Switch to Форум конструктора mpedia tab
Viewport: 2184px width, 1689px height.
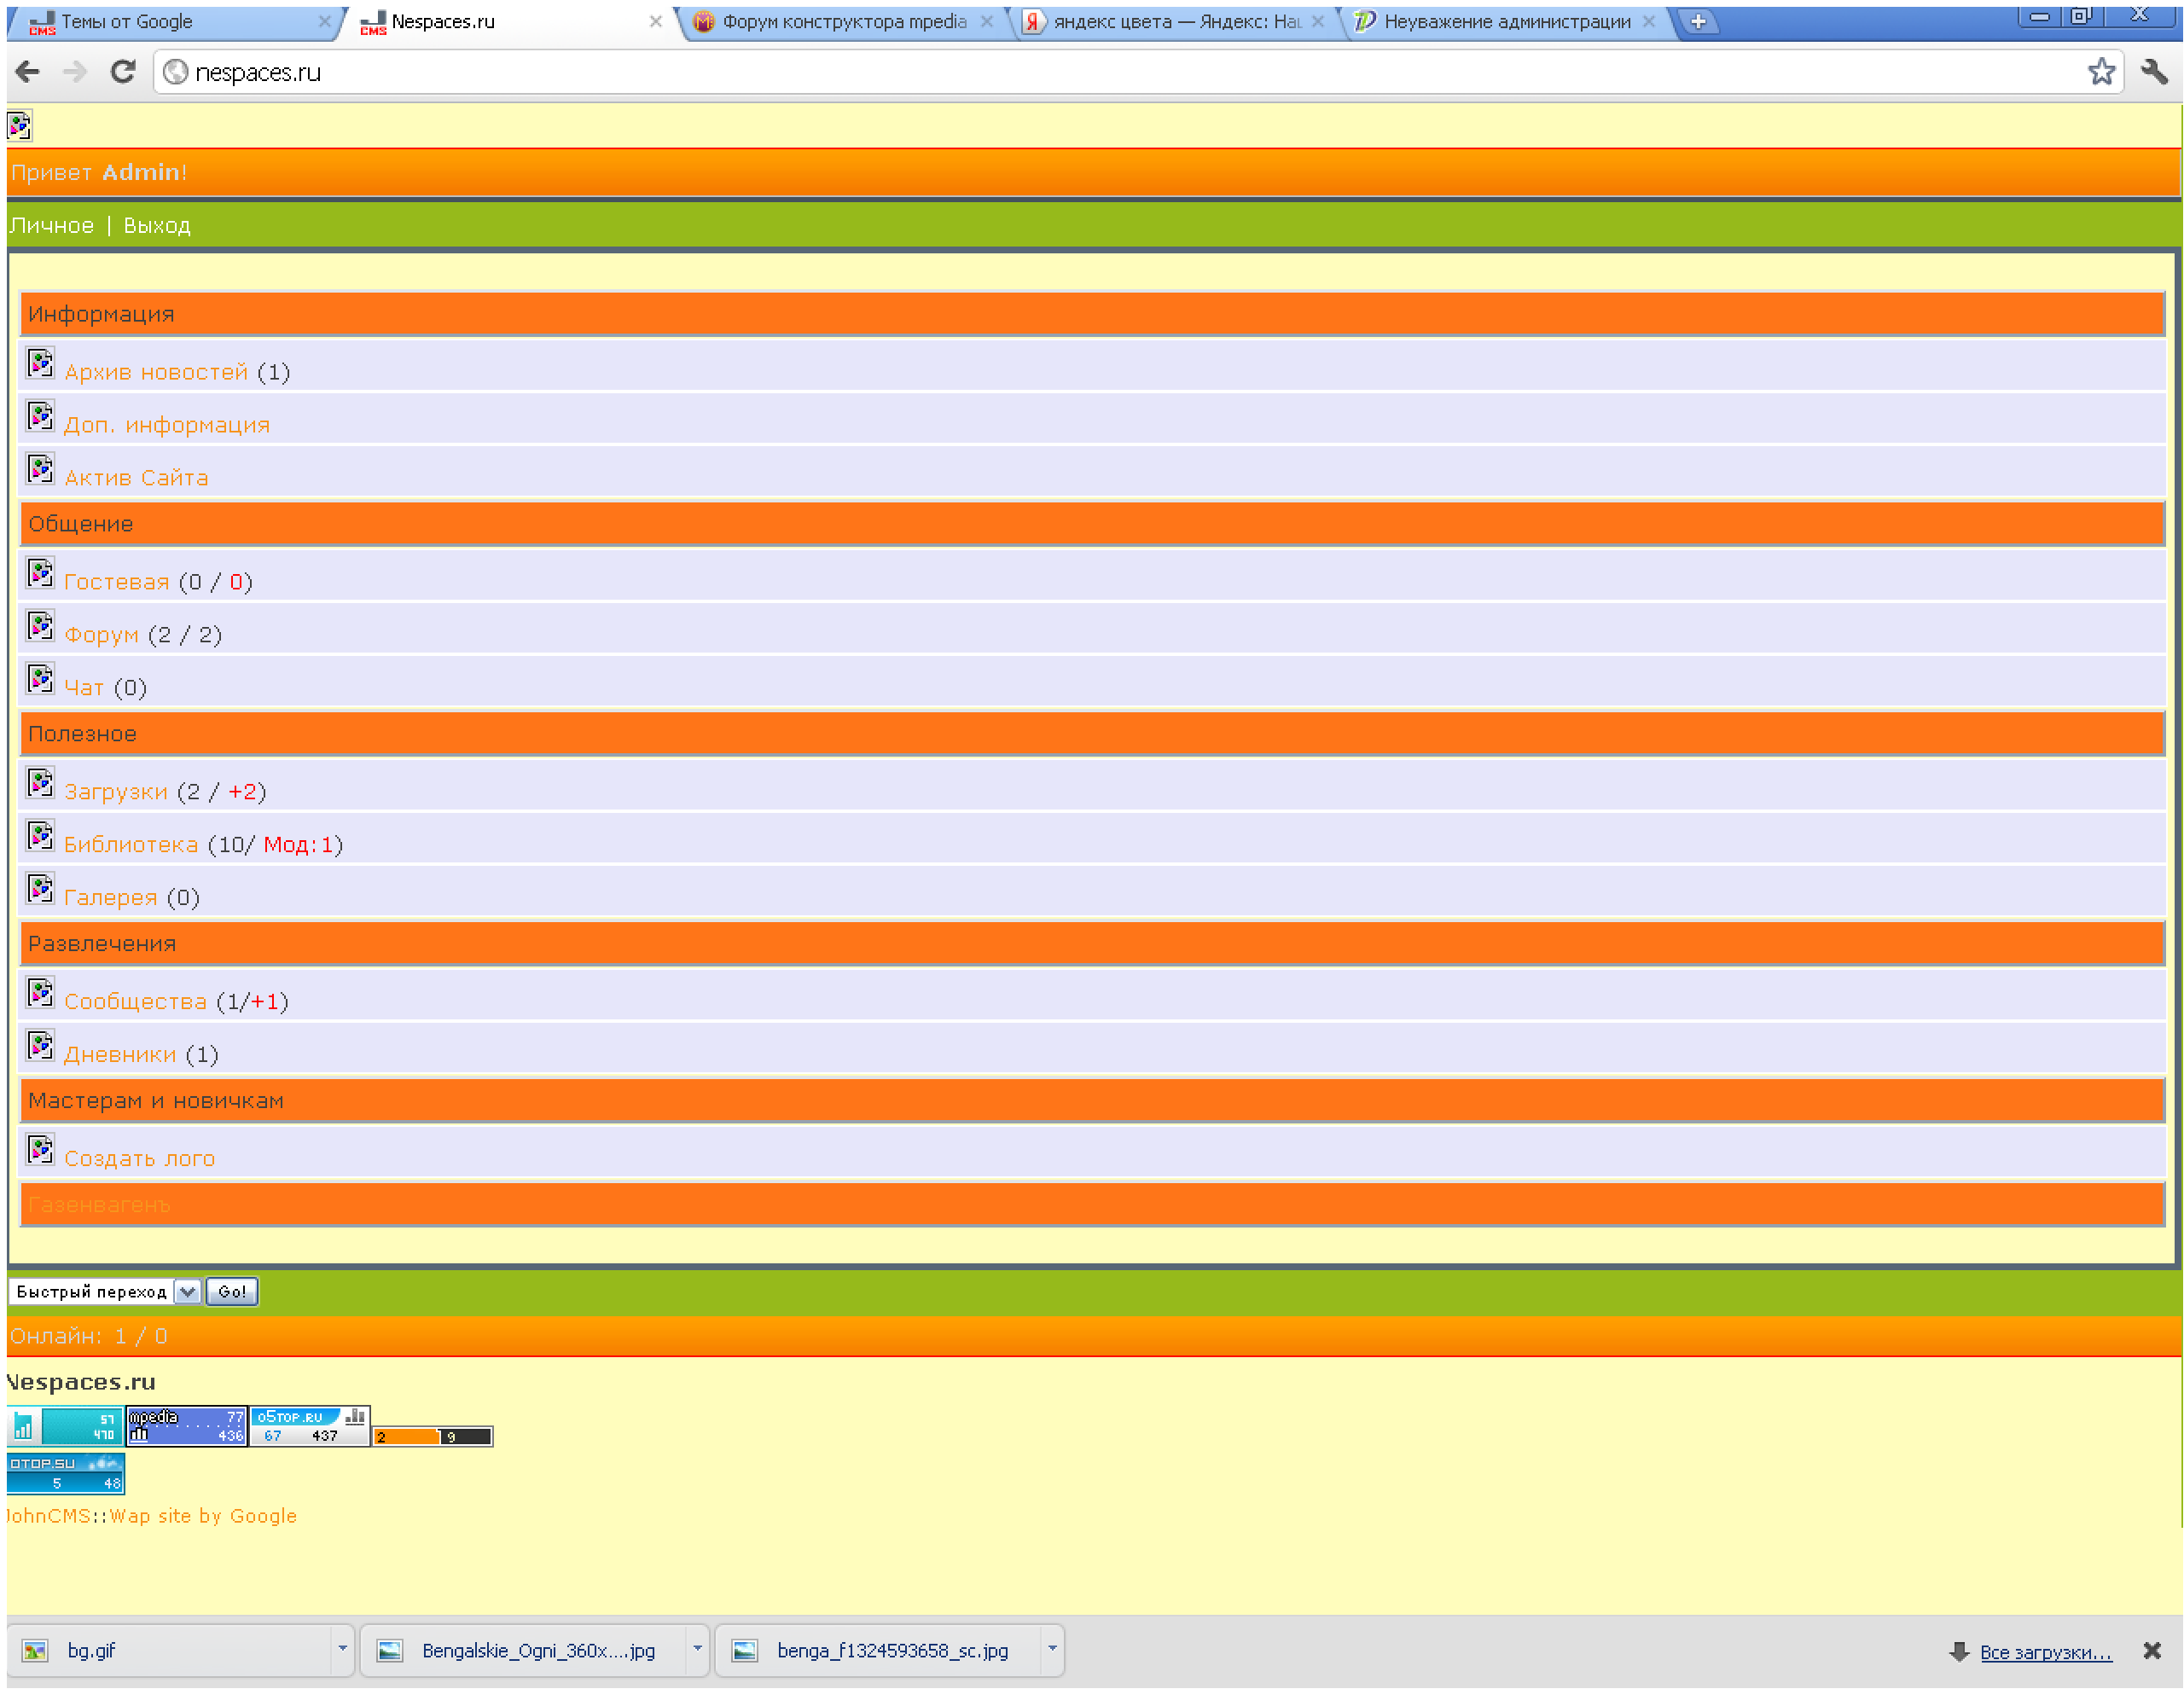tap(843, 21)
